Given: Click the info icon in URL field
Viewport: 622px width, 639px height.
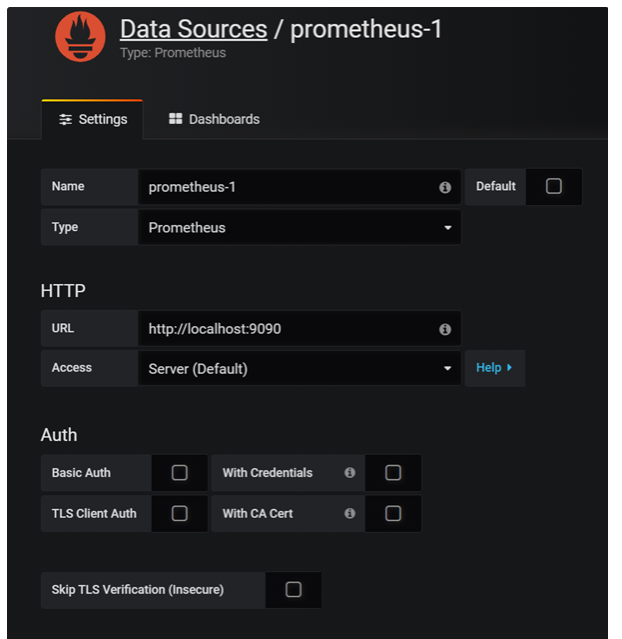Looking at the screenshot, I should pos(445,329).
